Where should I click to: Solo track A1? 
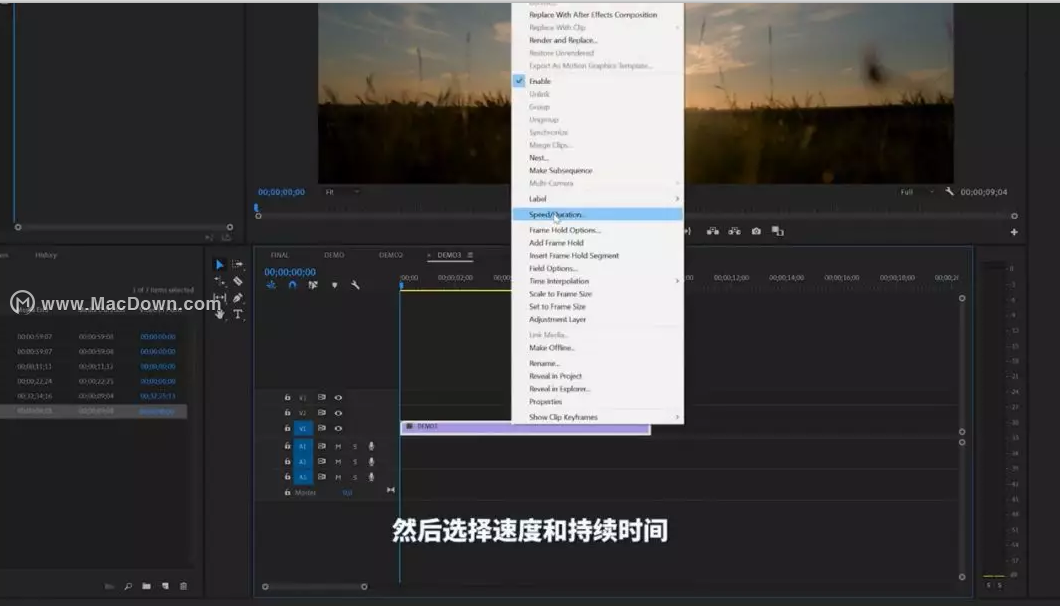pos(355,446)
